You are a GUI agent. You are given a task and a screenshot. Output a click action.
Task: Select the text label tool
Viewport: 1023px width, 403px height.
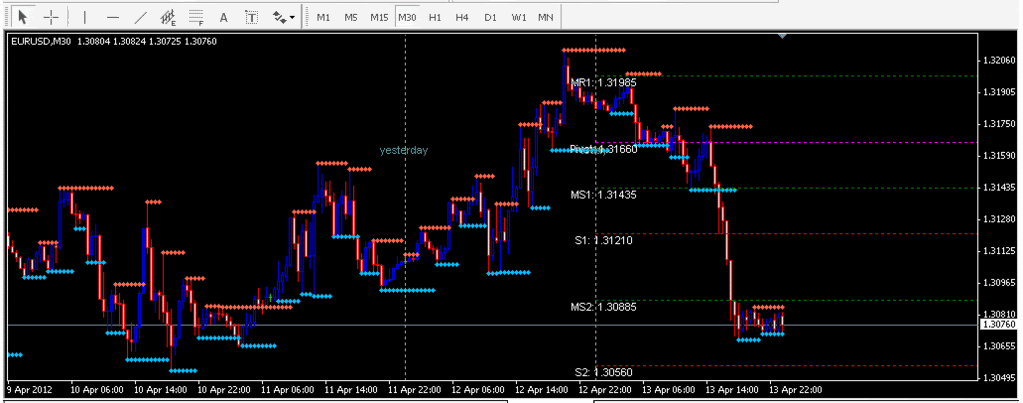(x=251, y=17)
